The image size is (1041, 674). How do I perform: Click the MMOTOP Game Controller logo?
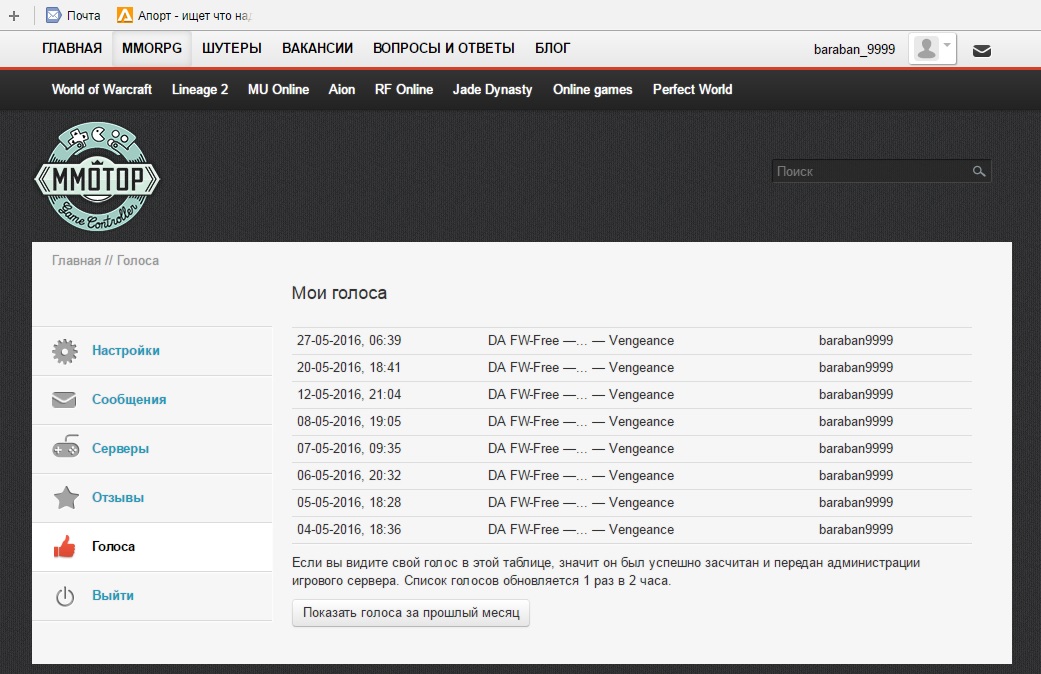point(97,178)
